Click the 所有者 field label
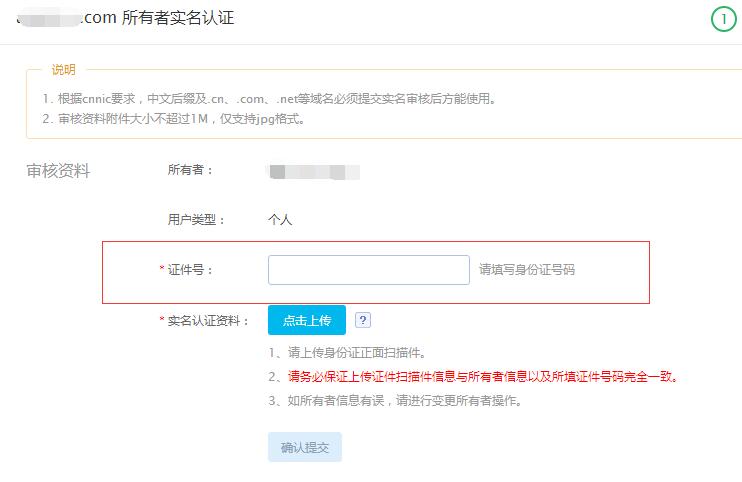 point(190,170)
